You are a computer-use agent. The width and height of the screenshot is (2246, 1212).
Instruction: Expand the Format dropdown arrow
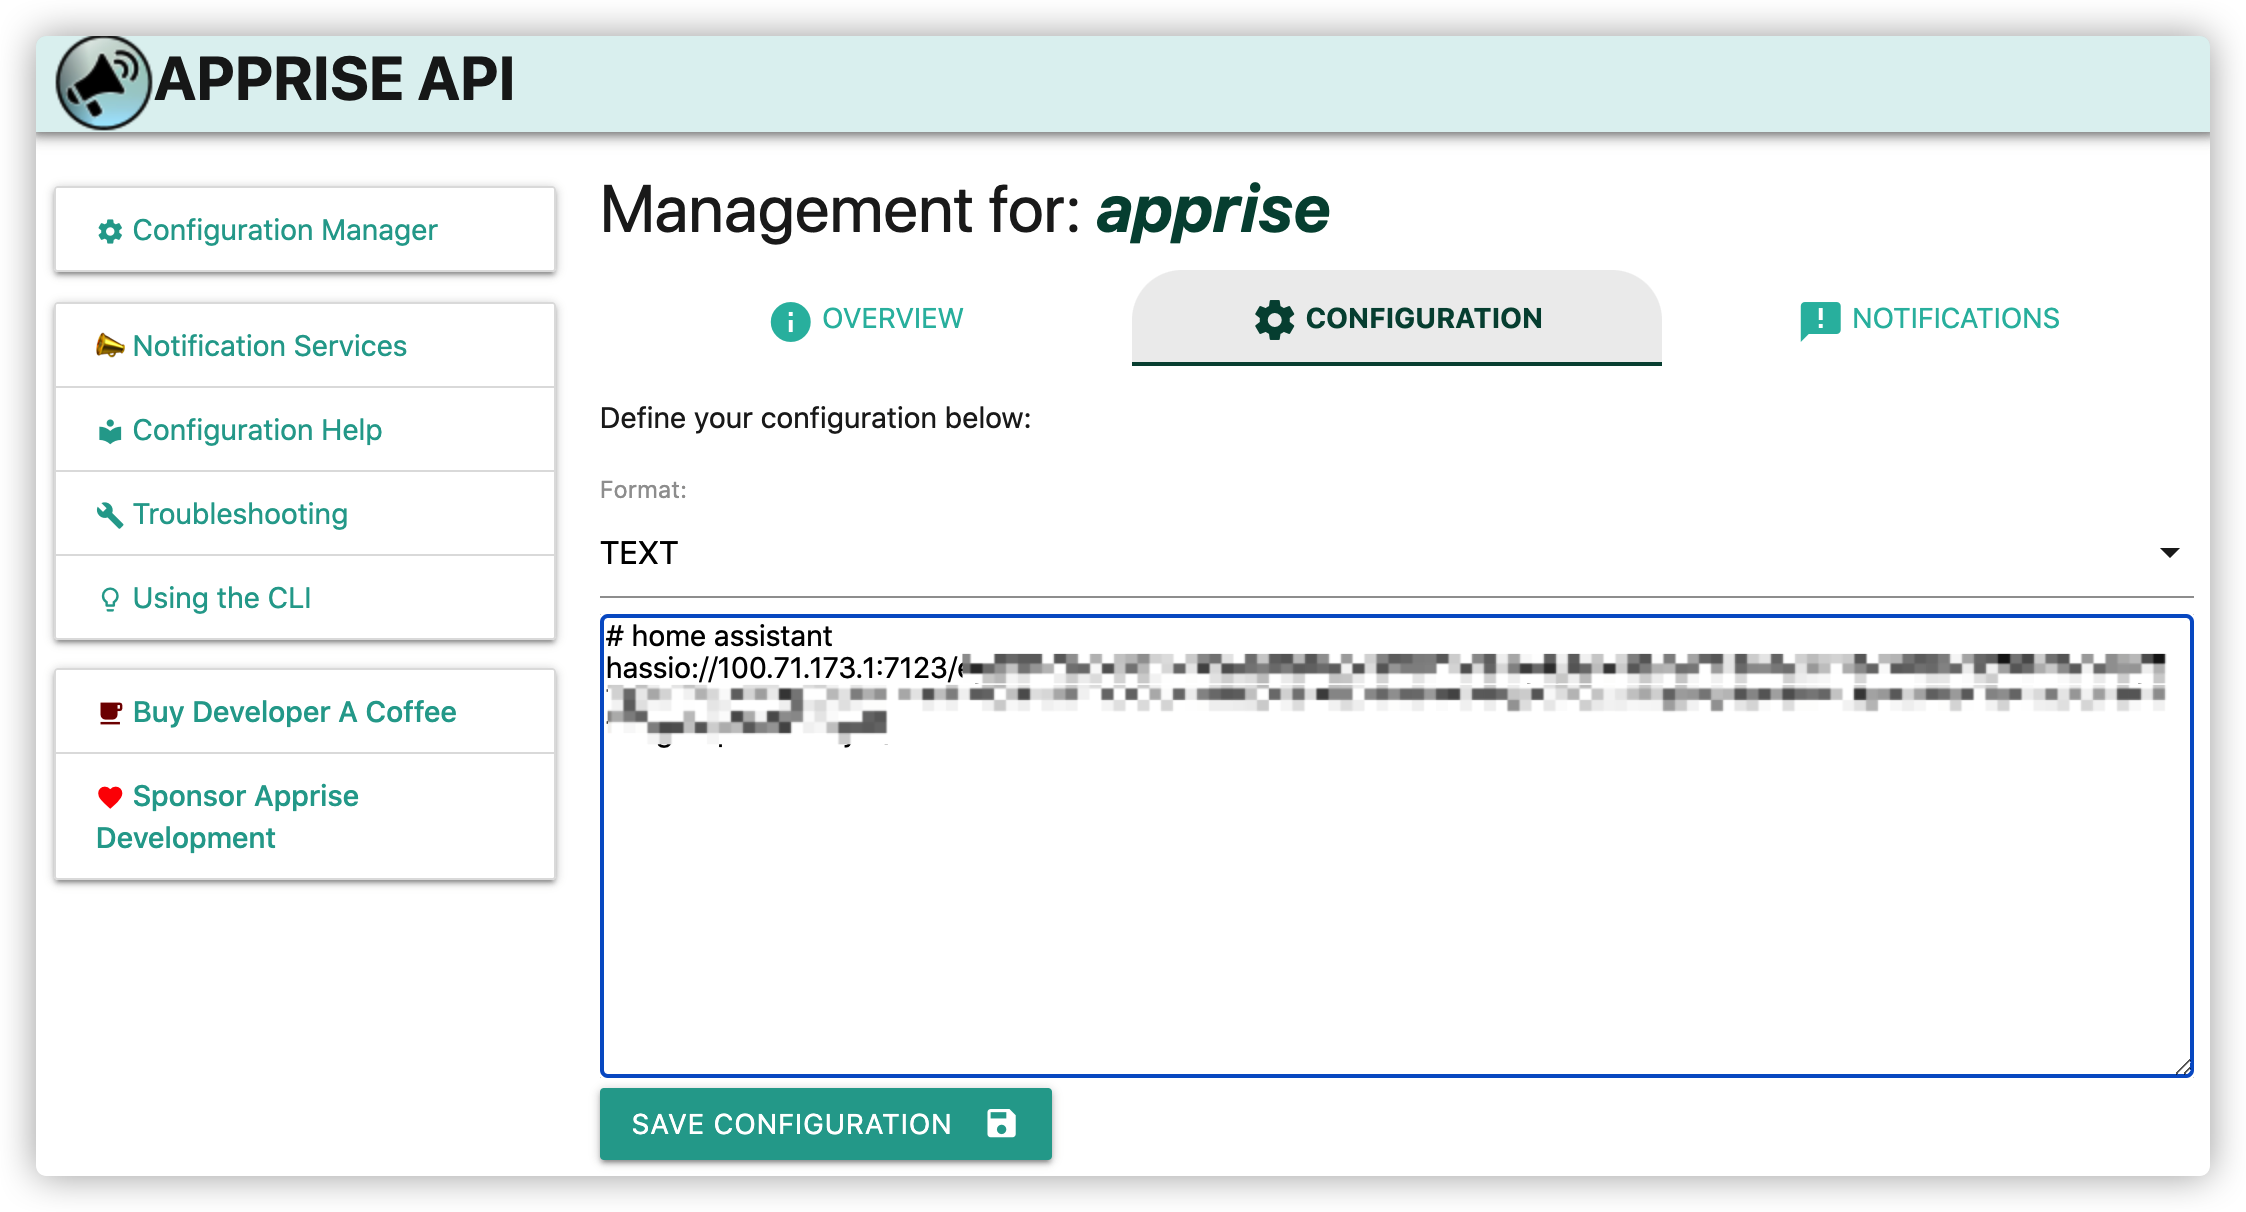(x=2169, y=553)
